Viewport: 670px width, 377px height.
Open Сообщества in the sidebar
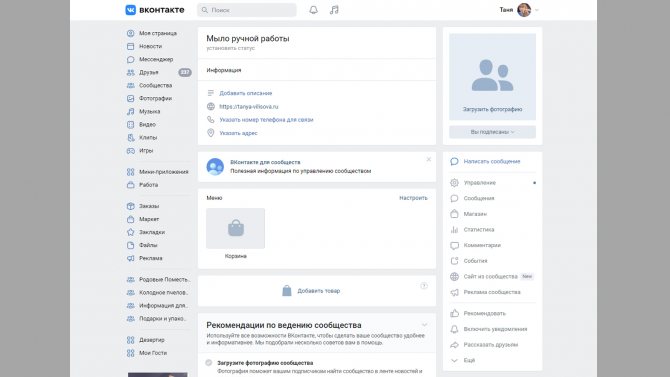tap(156, 85)
